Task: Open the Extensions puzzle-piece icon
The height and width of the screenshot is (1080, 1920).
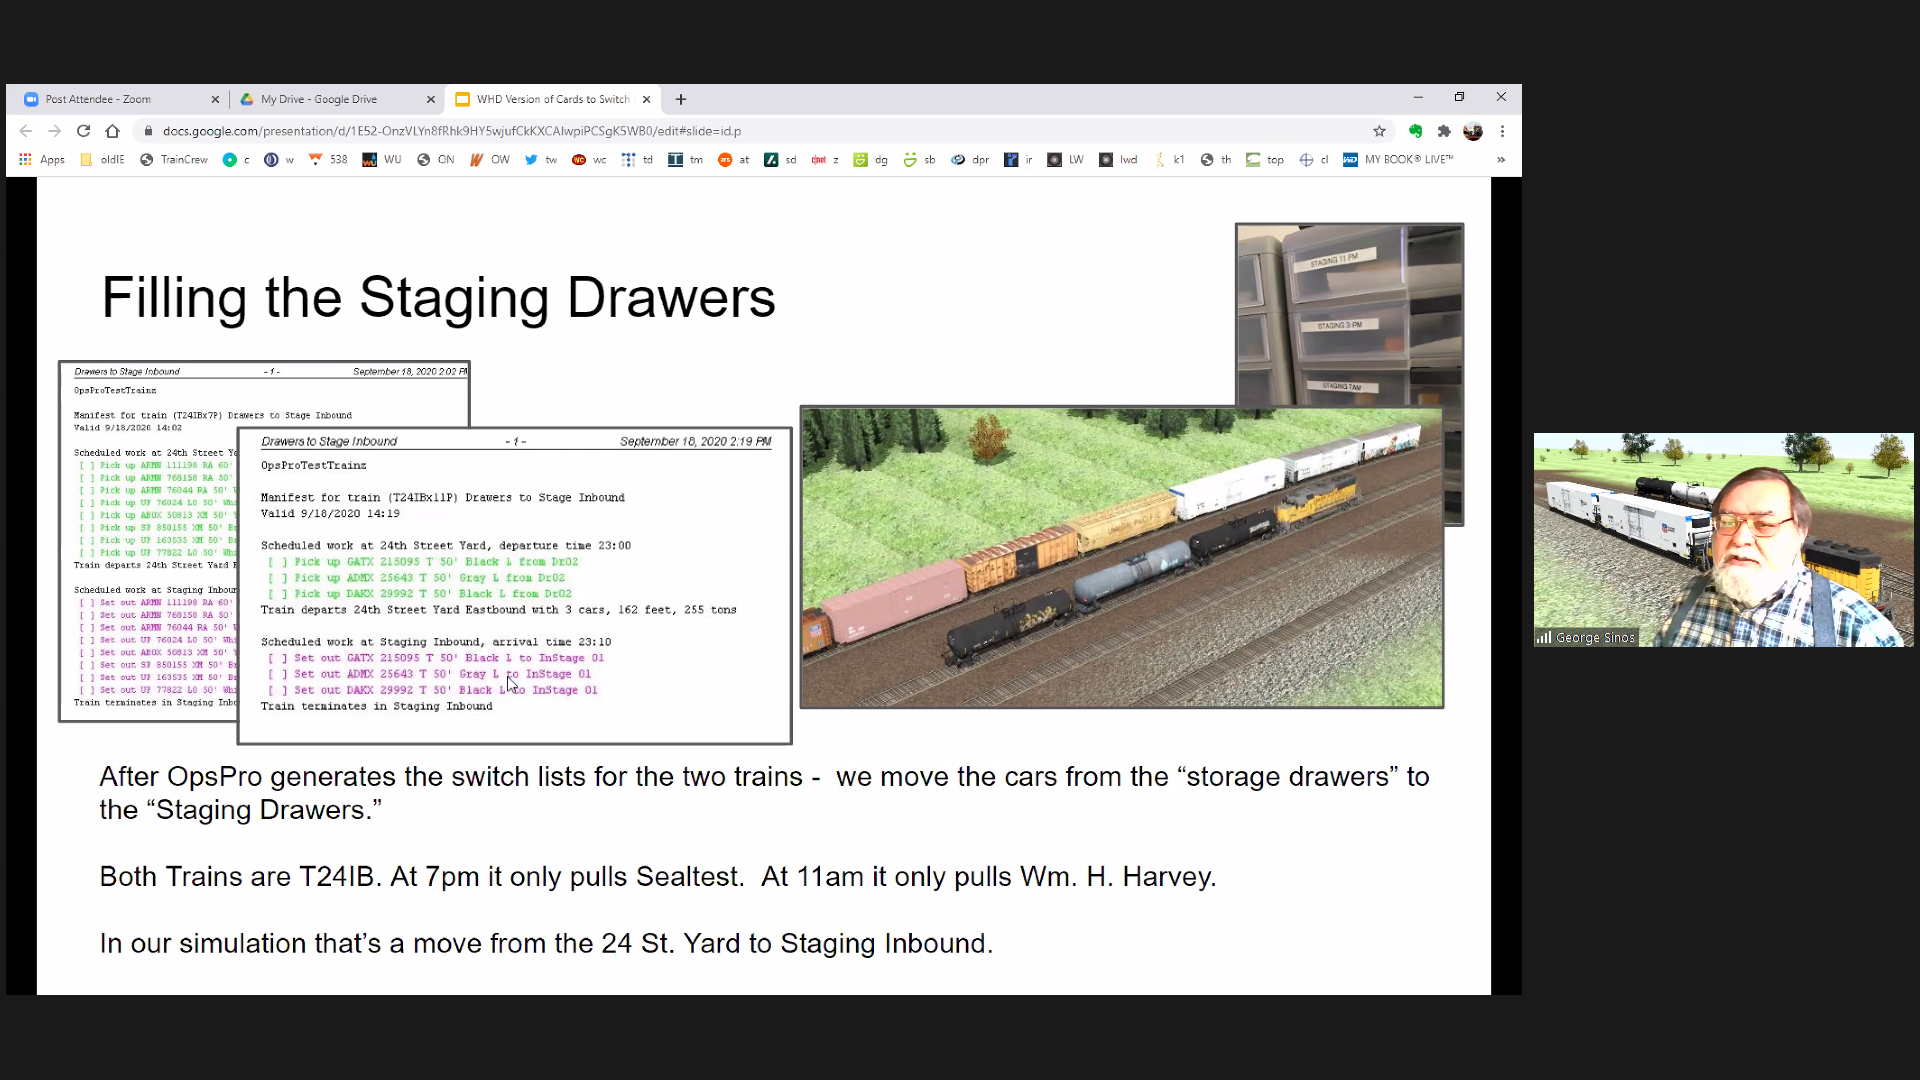Action: (x=1444, y=131)
